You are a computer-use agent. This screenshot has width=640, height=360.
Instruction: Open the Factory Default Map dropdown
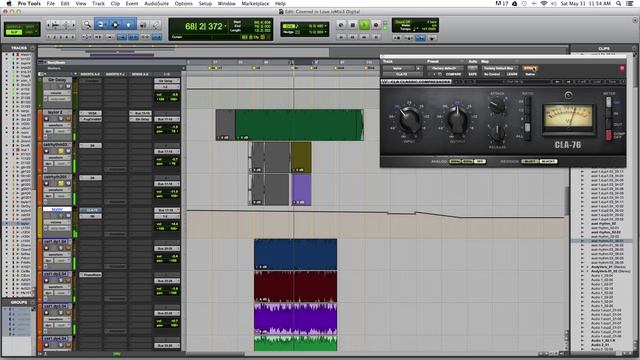pyautogui.click(x=499, y=68)
